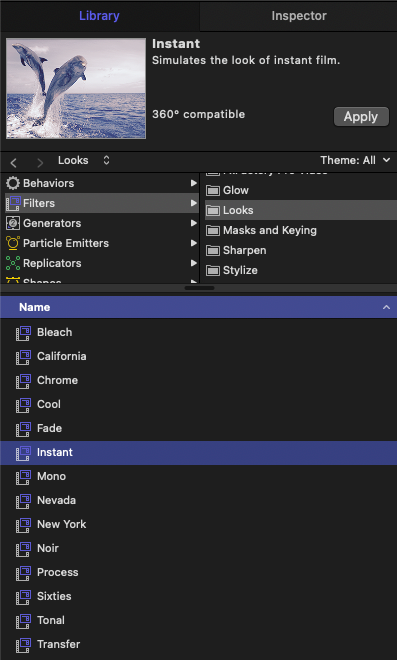Screen dimensions: 397x660
Task: Expand the Generators arrow
Action: coord(193,223)
